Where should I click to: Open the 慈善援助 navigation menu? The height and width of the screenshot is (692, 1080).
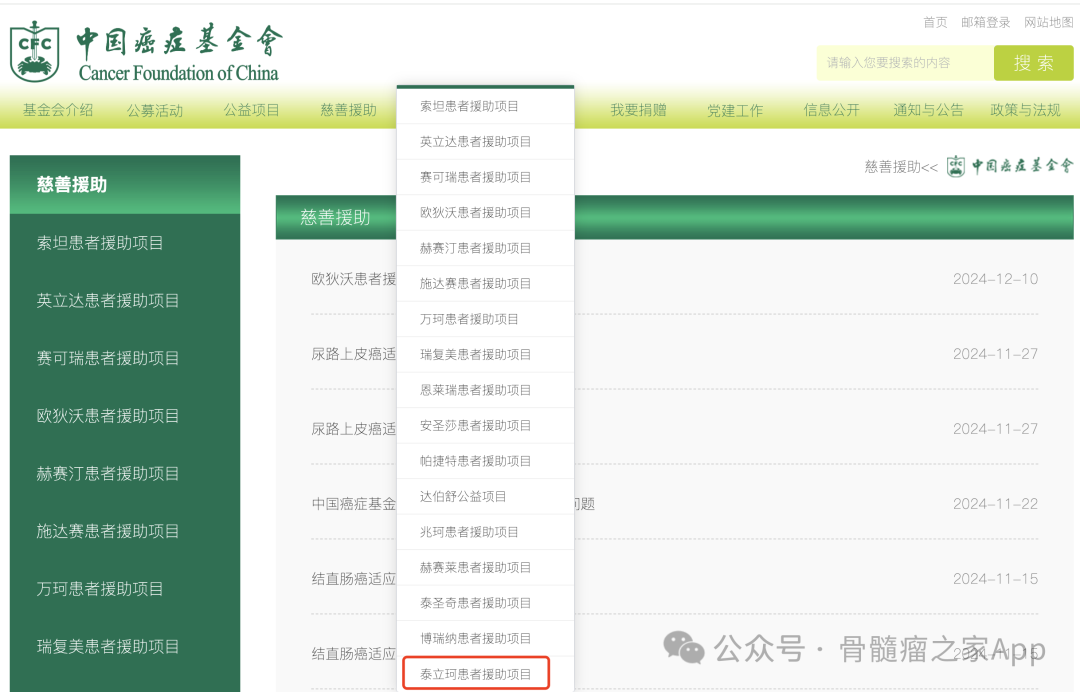click(x=349, y=110)
